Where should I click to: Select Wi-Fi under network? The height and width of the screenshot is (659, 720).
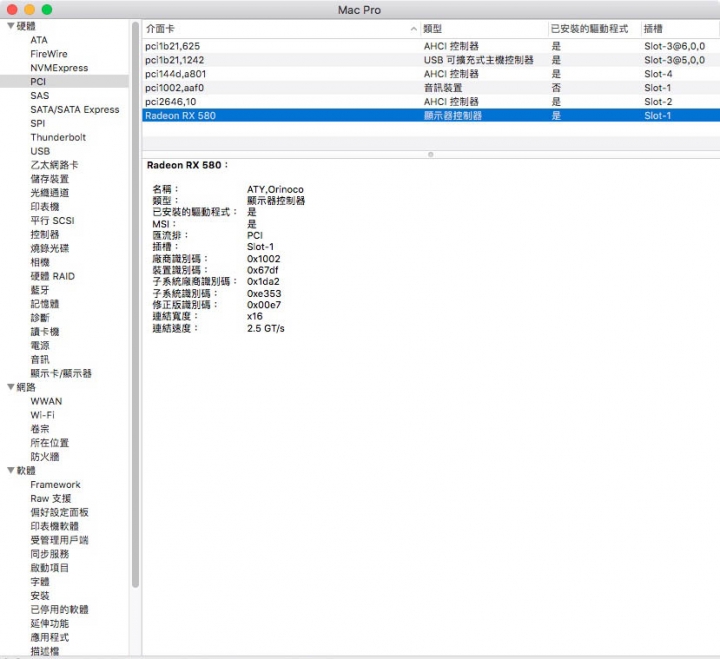point(42,415)
